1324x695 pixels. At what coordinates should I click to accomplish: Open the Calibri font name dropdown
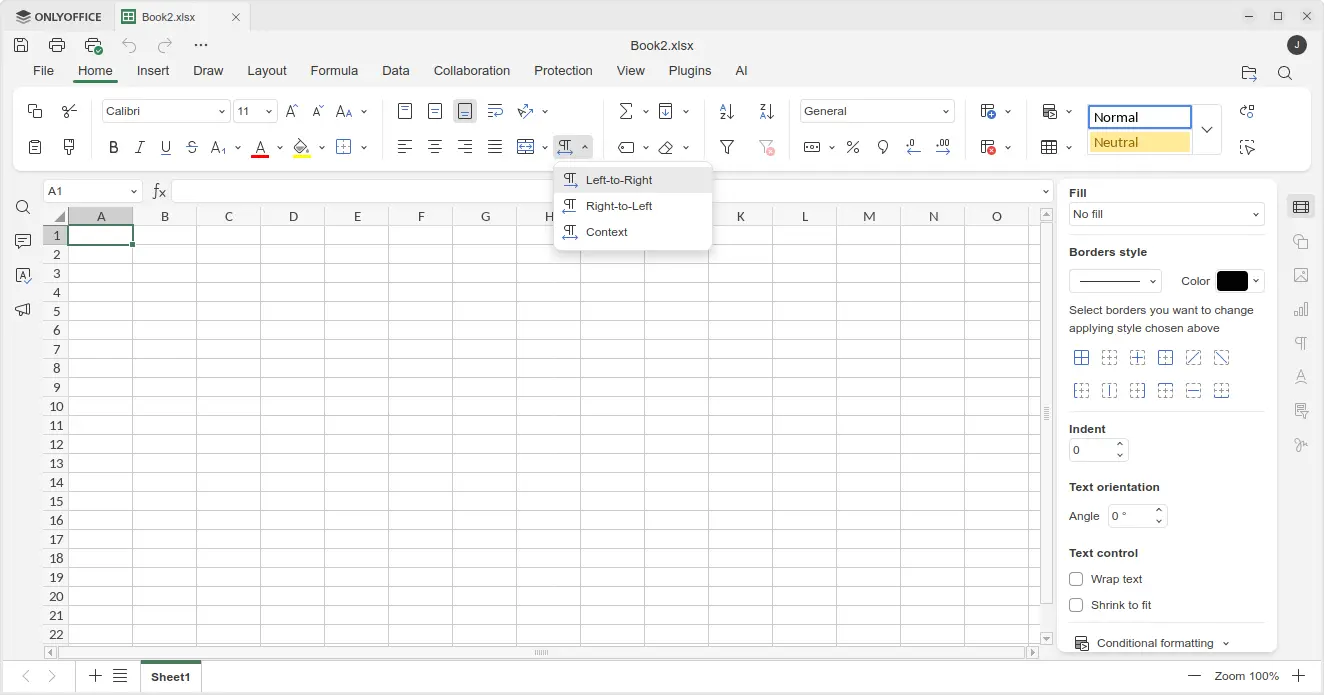coord(166,111)
